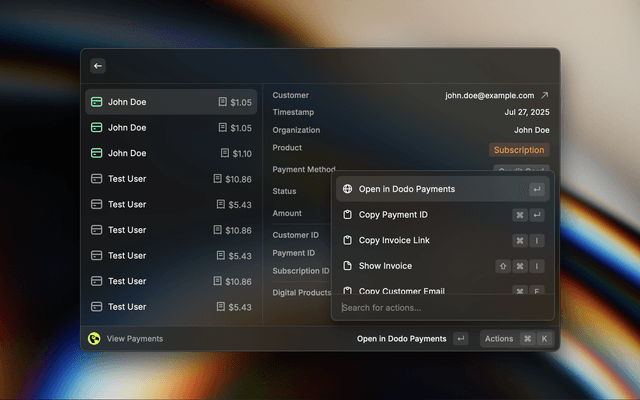This screenshot has height=400, width=640.
Task: Select John Doe payment of $1.10
Action: [171, 153]
